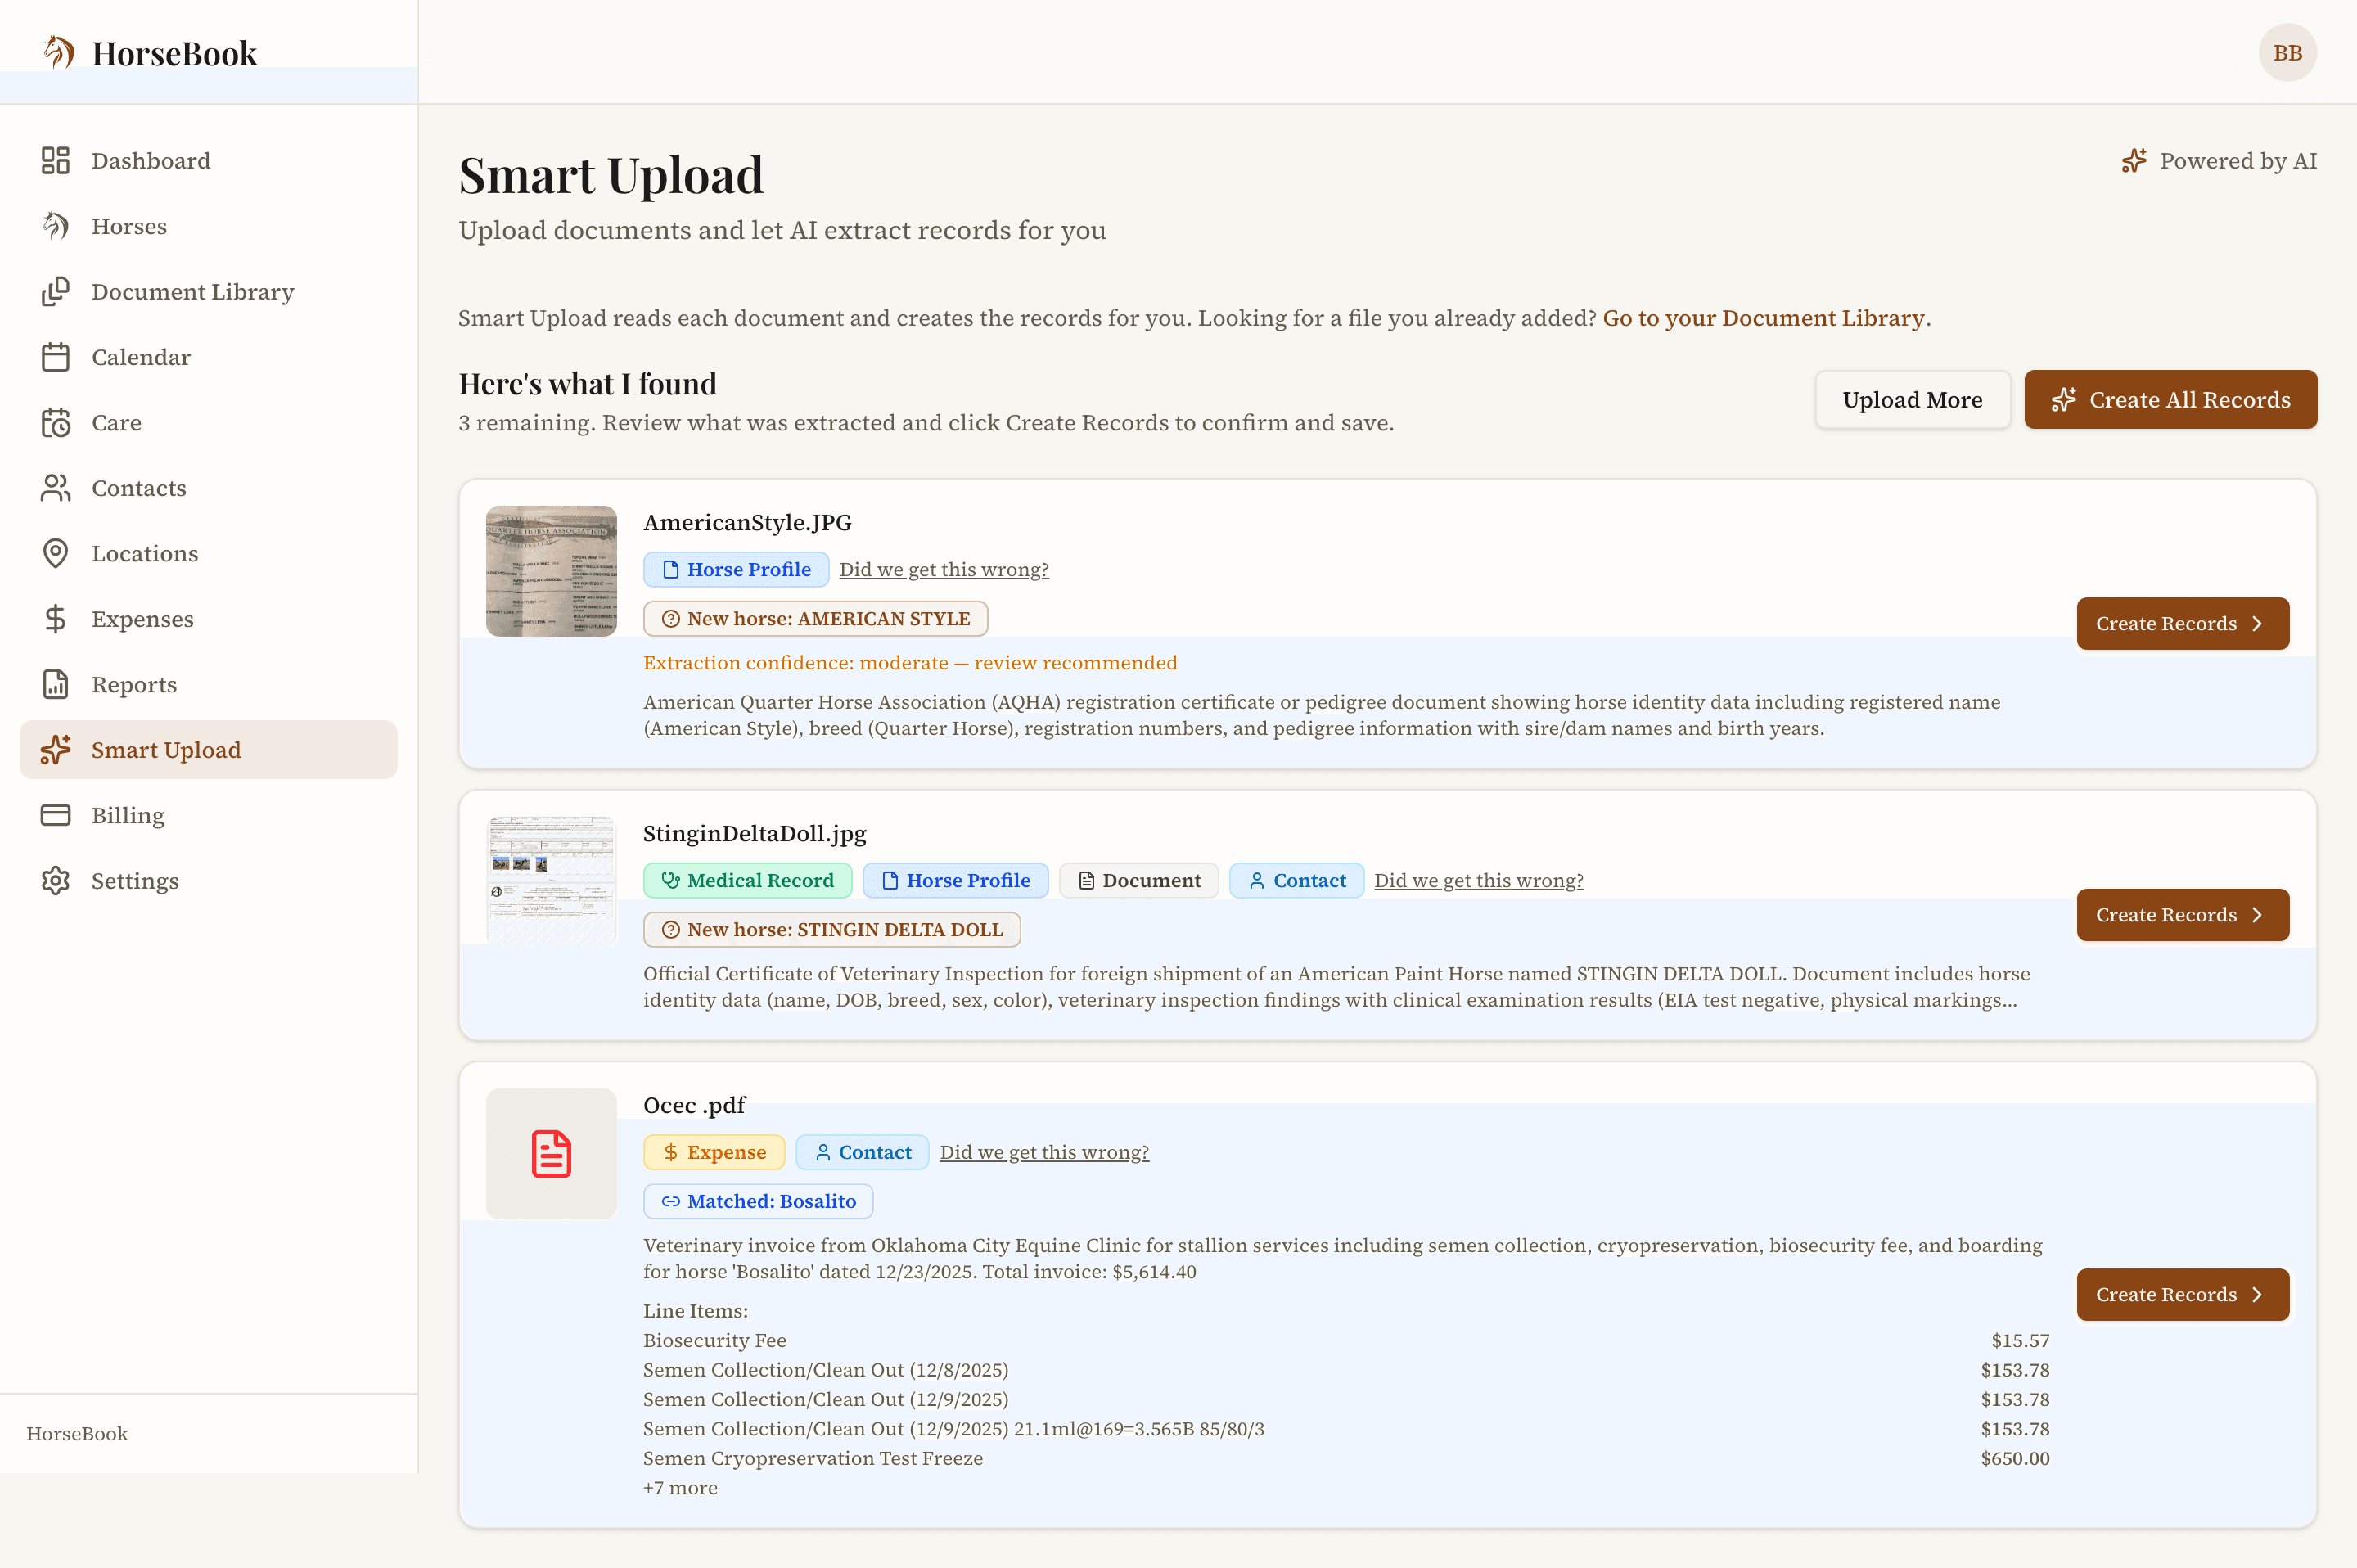Open the Reports icon

coord(55,685)
